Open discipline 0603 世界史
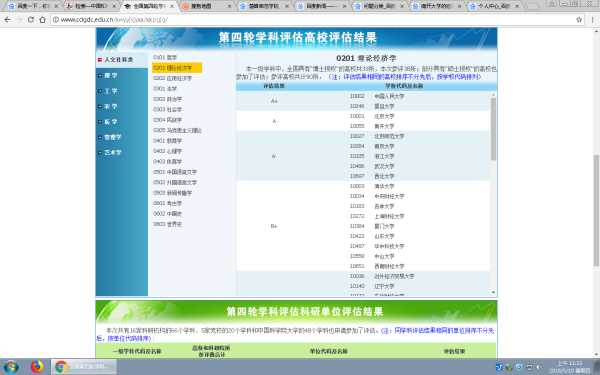 pyautogui.click(x=168, y=224)
